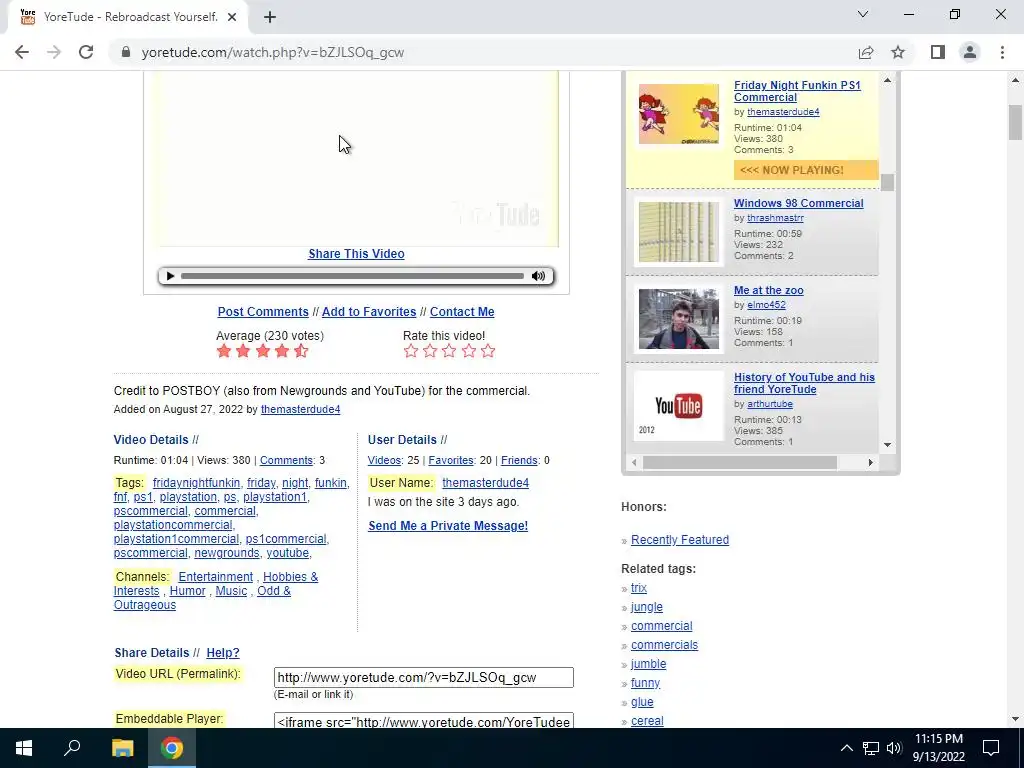
Task: Open Windows 98 Commercial title link
Action: click(x=798, y=203)
